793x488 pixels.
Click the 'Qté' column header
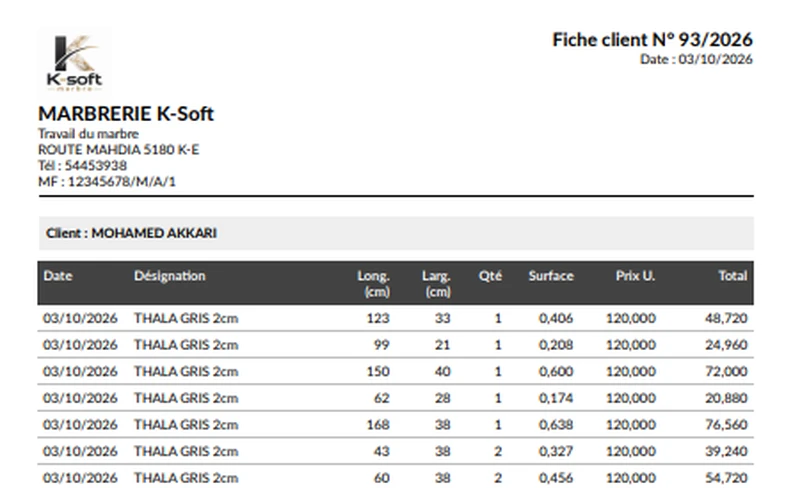click(490, 276)
